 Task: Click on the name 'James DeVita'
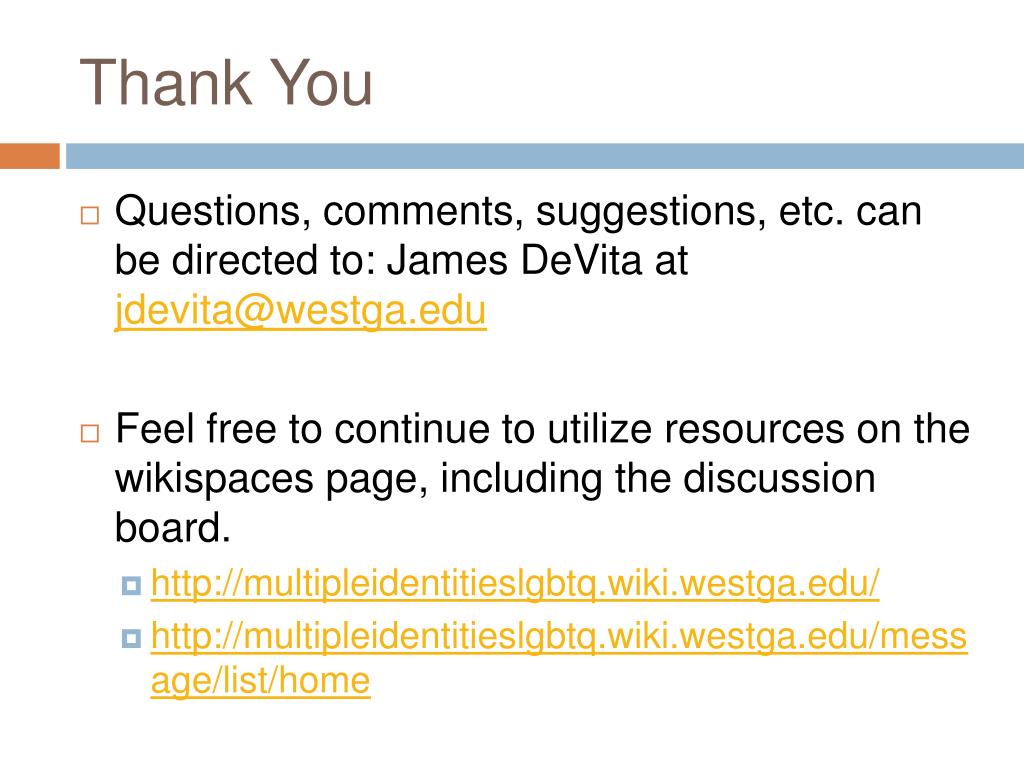(515, 260)
